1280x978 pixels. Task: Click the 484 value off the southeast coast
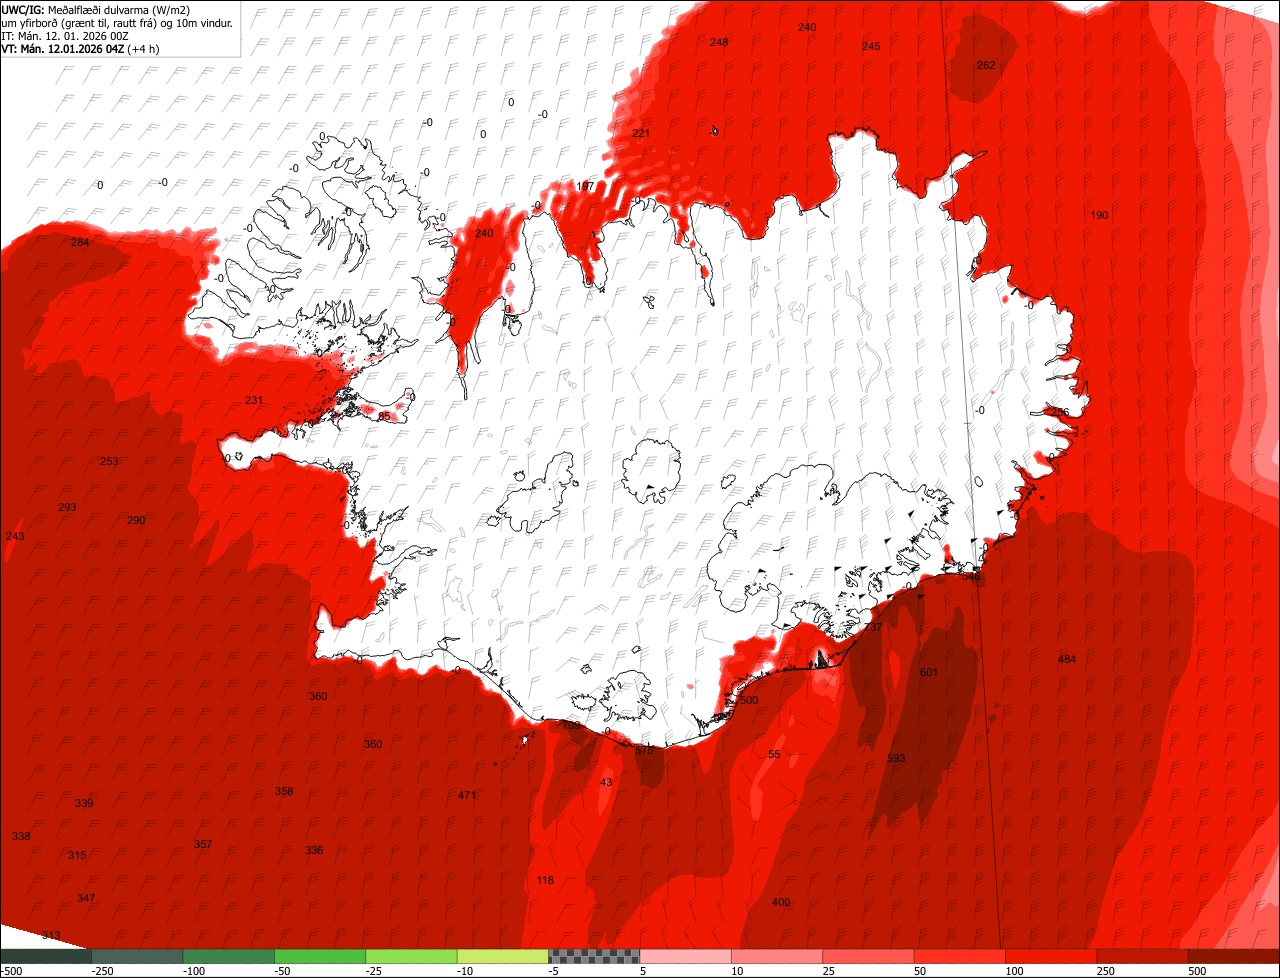tap(1067, 658)
